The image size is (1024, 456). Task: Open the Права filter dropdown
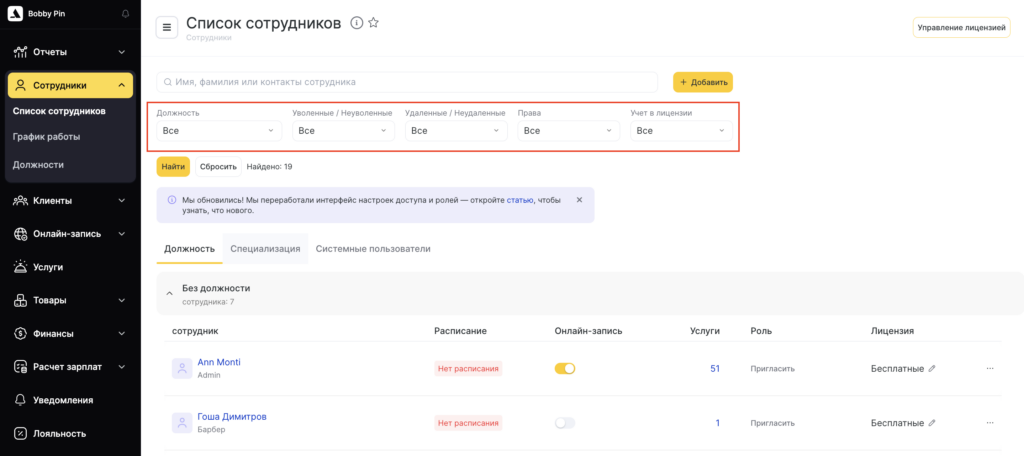tap(568, 131)
